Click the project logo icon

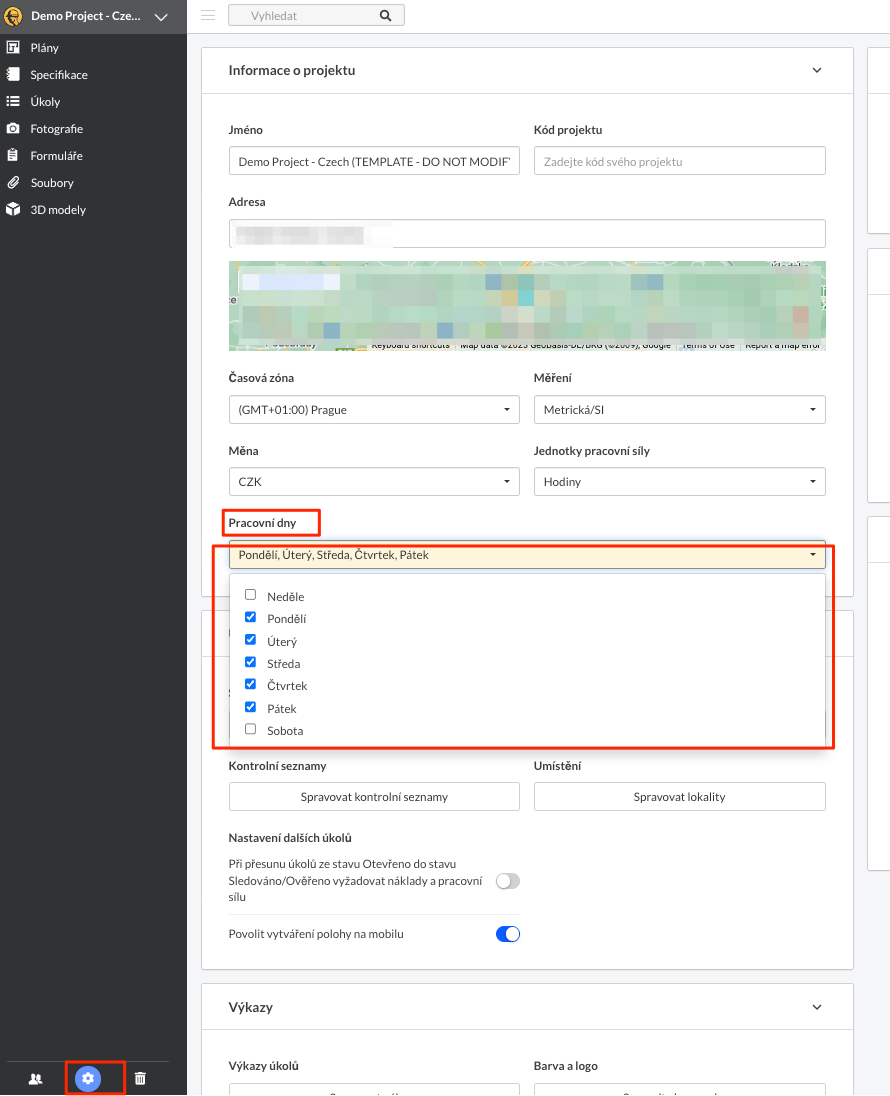pyautogui.click(x=13, y=16)
